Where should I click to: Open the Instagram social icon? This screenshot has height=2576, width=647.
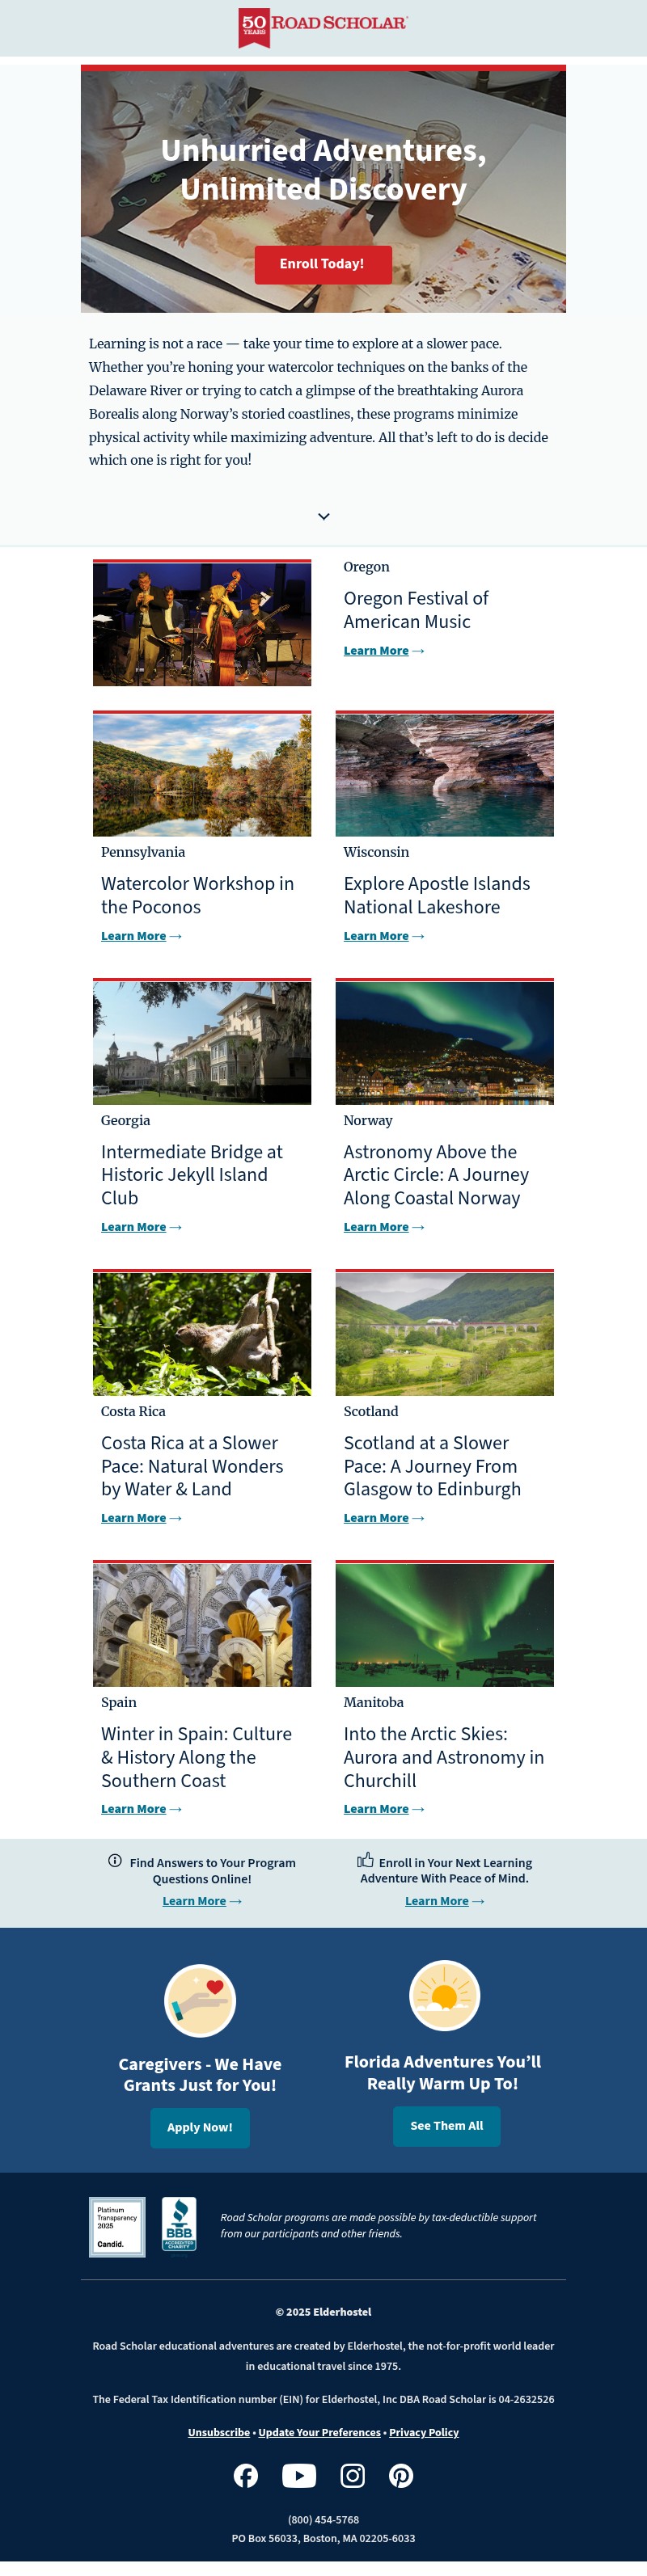(352, 2475)
